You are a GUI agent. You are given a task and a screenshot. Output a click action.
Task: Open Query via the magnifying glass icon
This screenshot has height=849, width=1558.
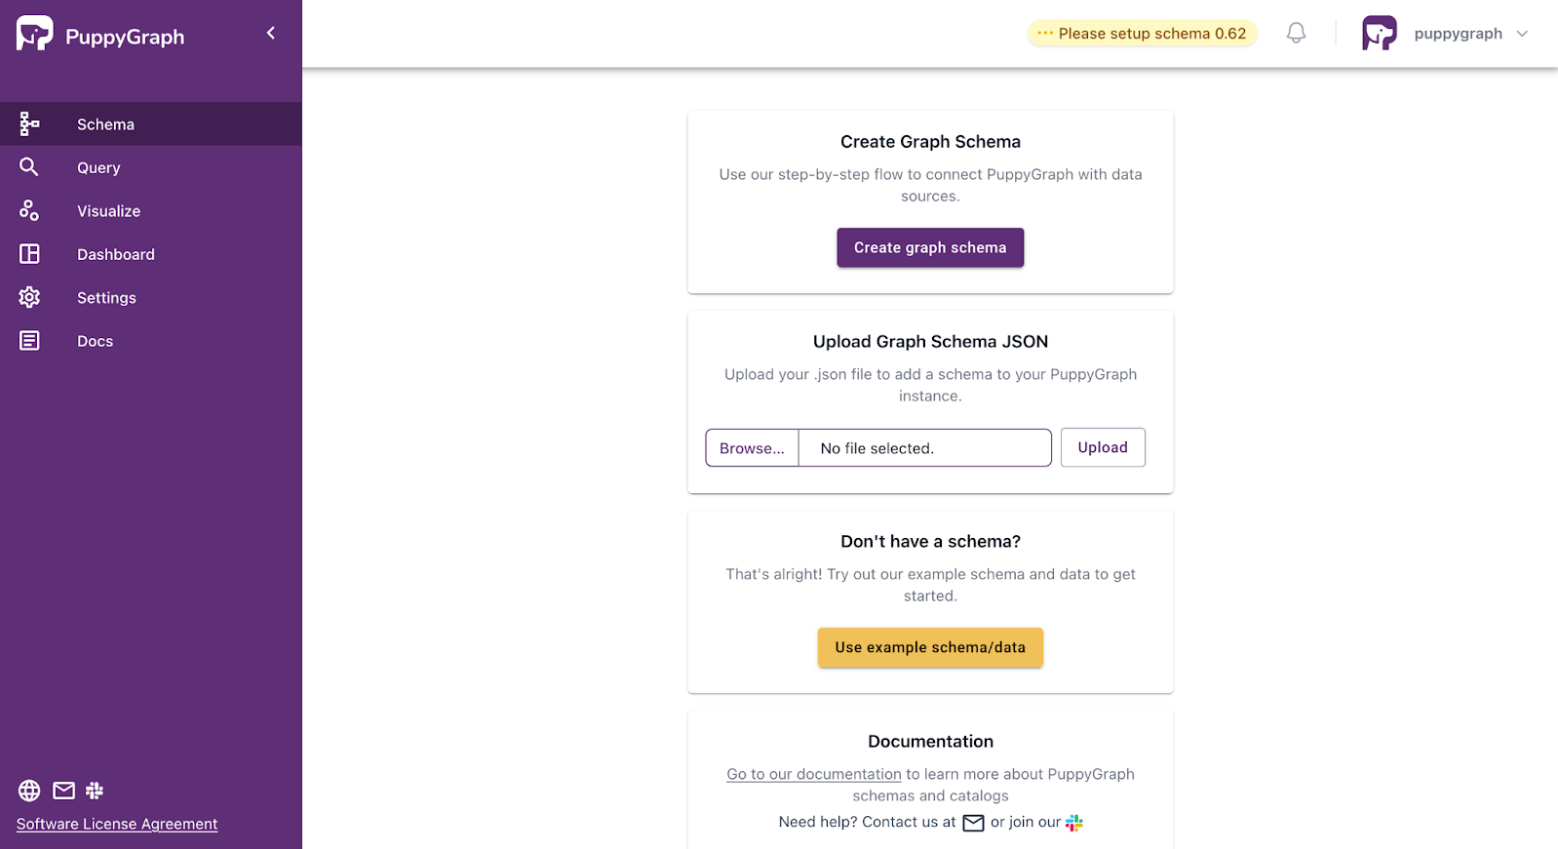pos(28,167)
